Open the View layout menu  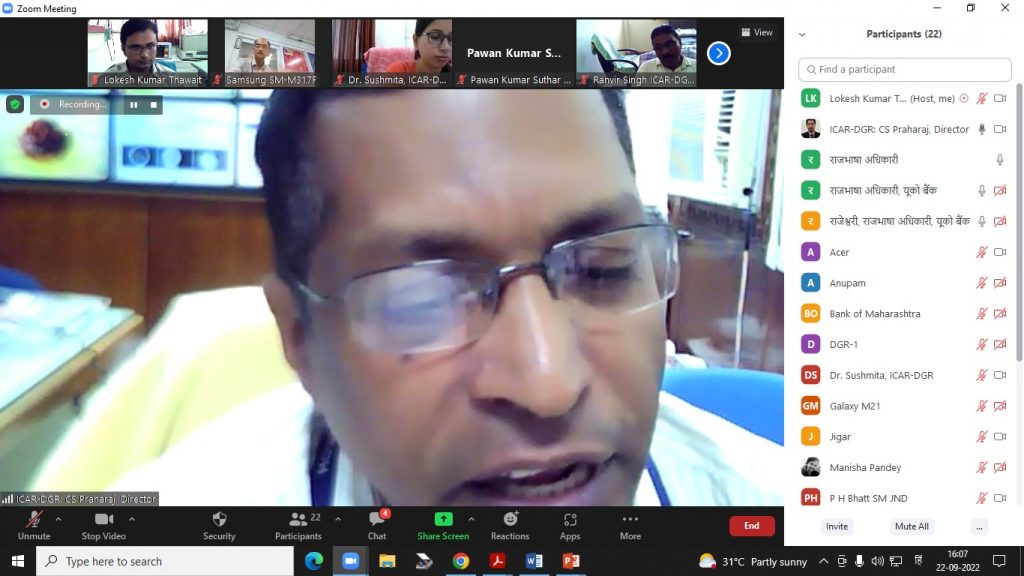tap(757, 32)
